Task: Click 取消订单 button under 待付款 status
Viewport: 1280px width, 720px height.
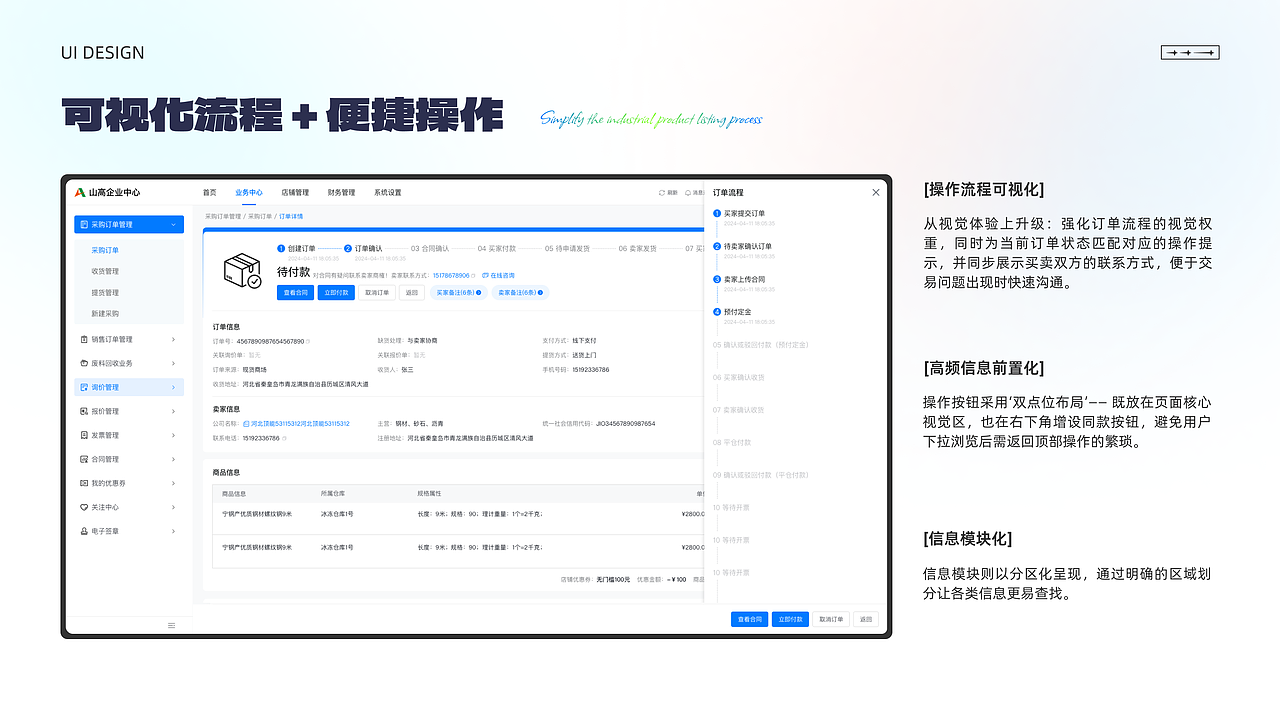Action: 377,293
